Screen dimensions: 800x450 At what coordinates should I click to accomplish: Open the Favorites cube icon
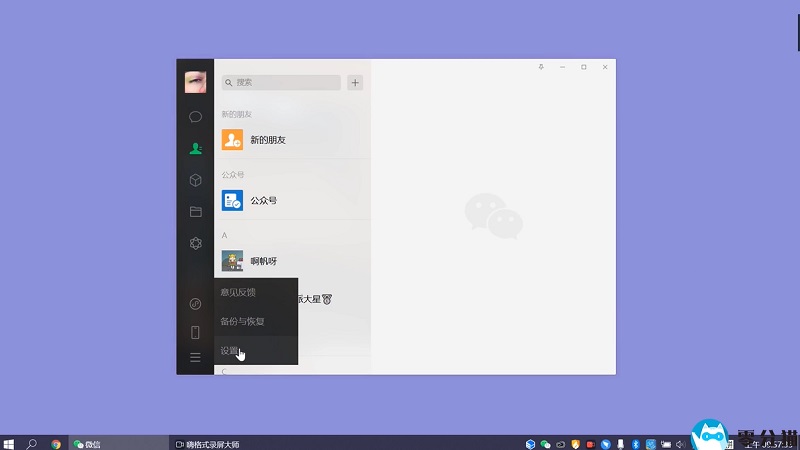pos(195,180)
